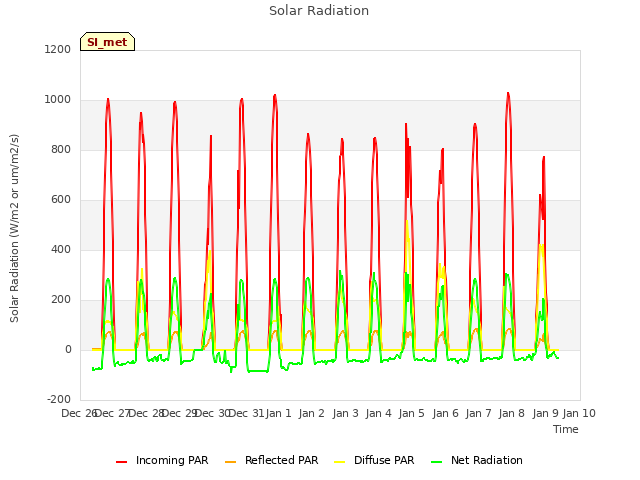Toggle Reflected PAR legend entry

271,460
